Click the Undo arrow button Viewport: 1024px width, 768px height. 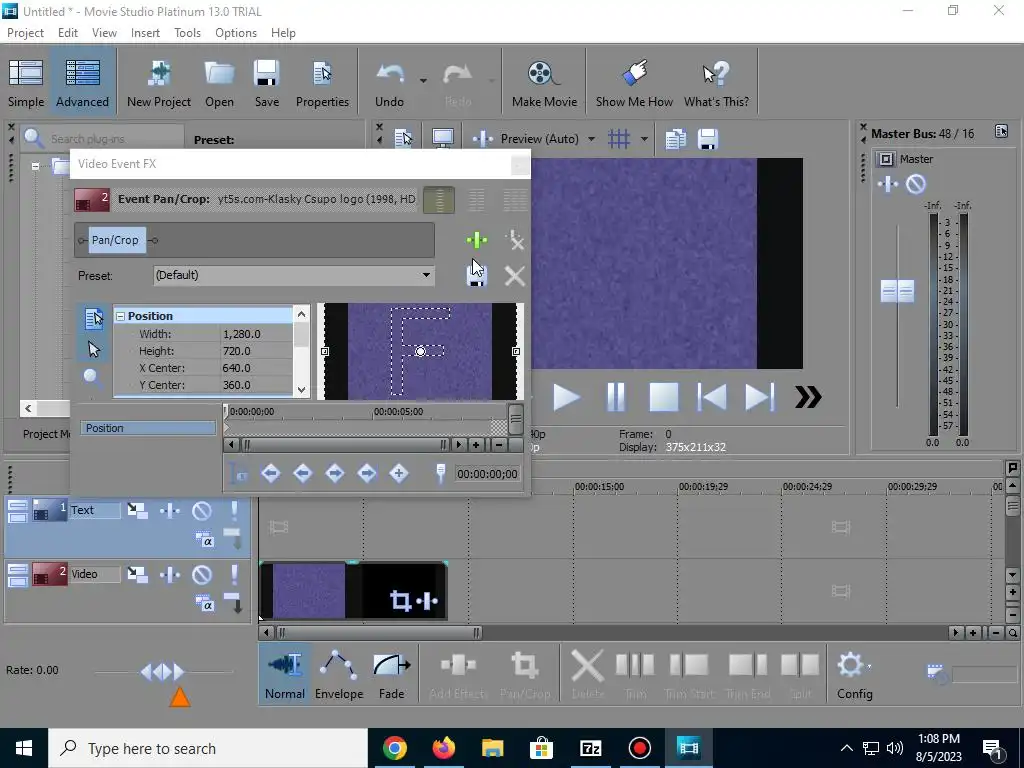pyautogui.click(x=390, y=83)
